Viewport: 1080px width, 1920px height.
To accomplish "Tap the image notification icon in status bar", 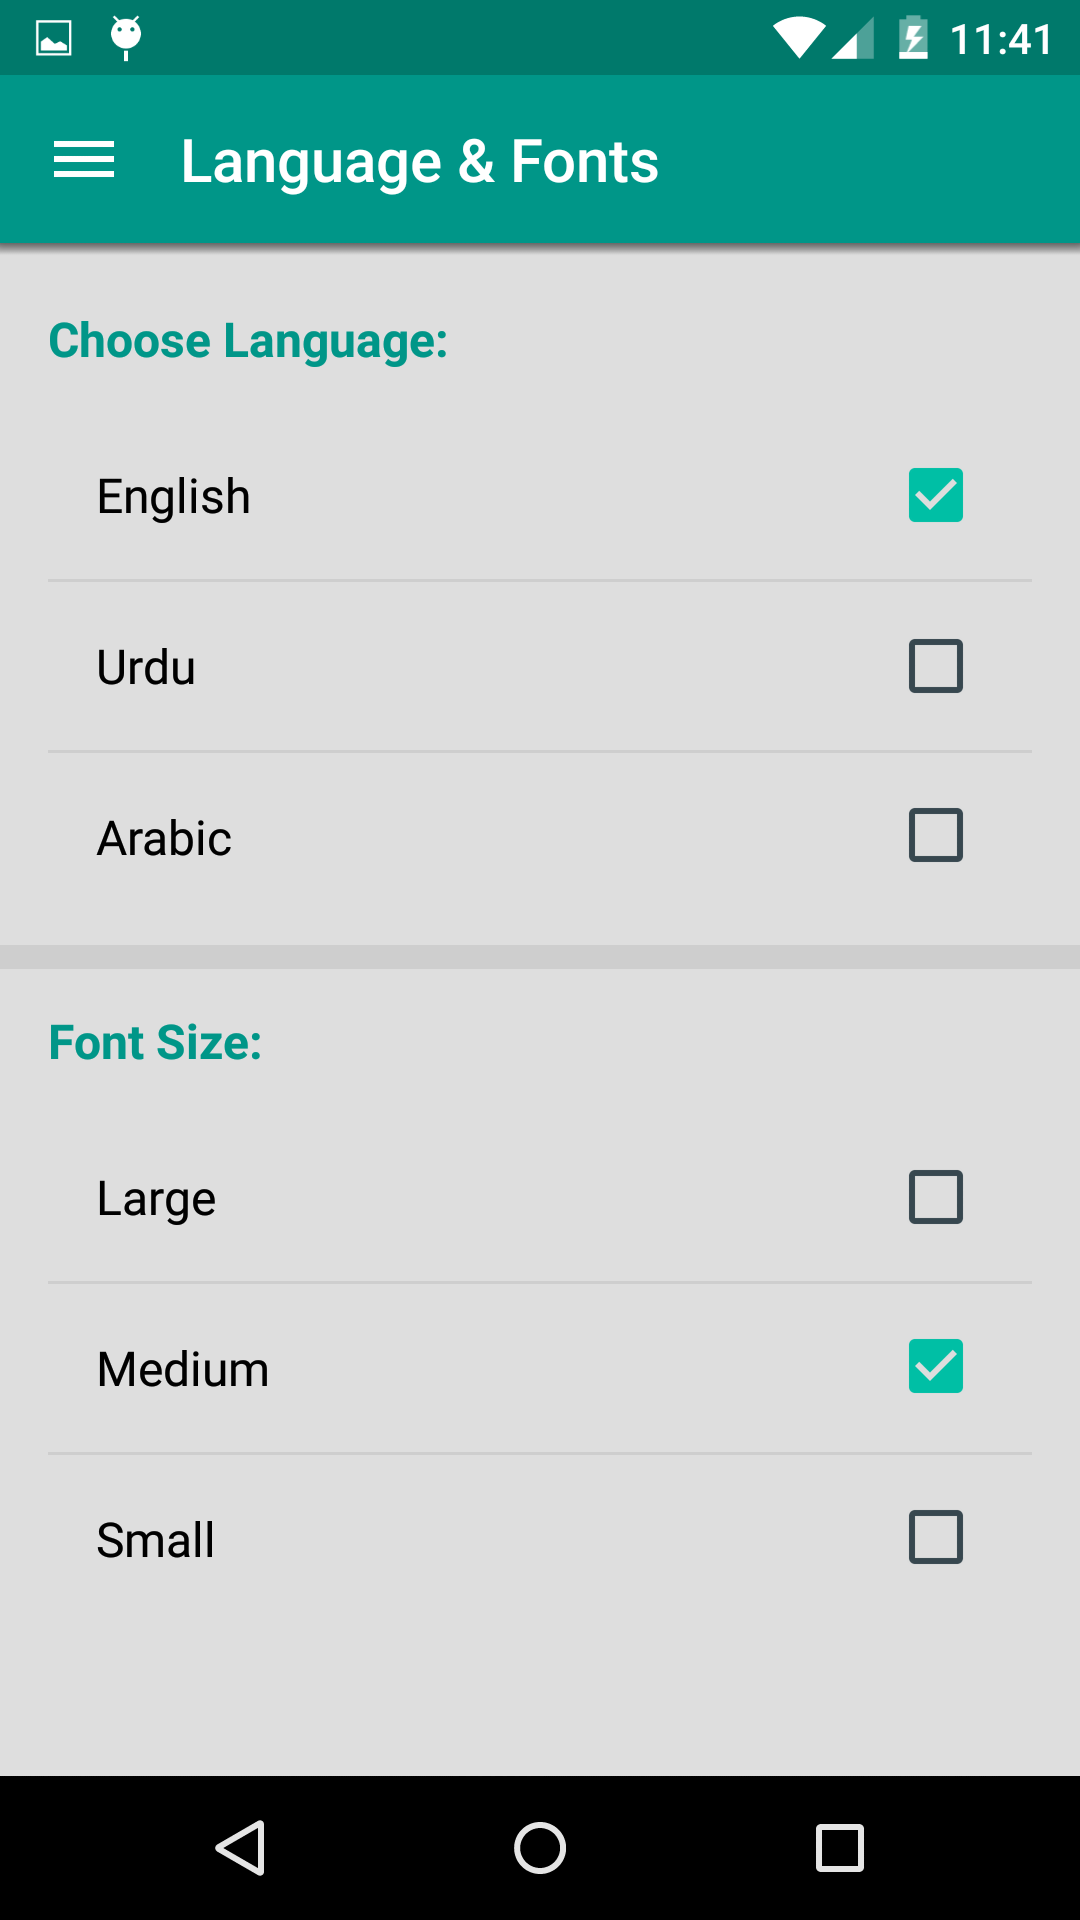I will 54,38.
